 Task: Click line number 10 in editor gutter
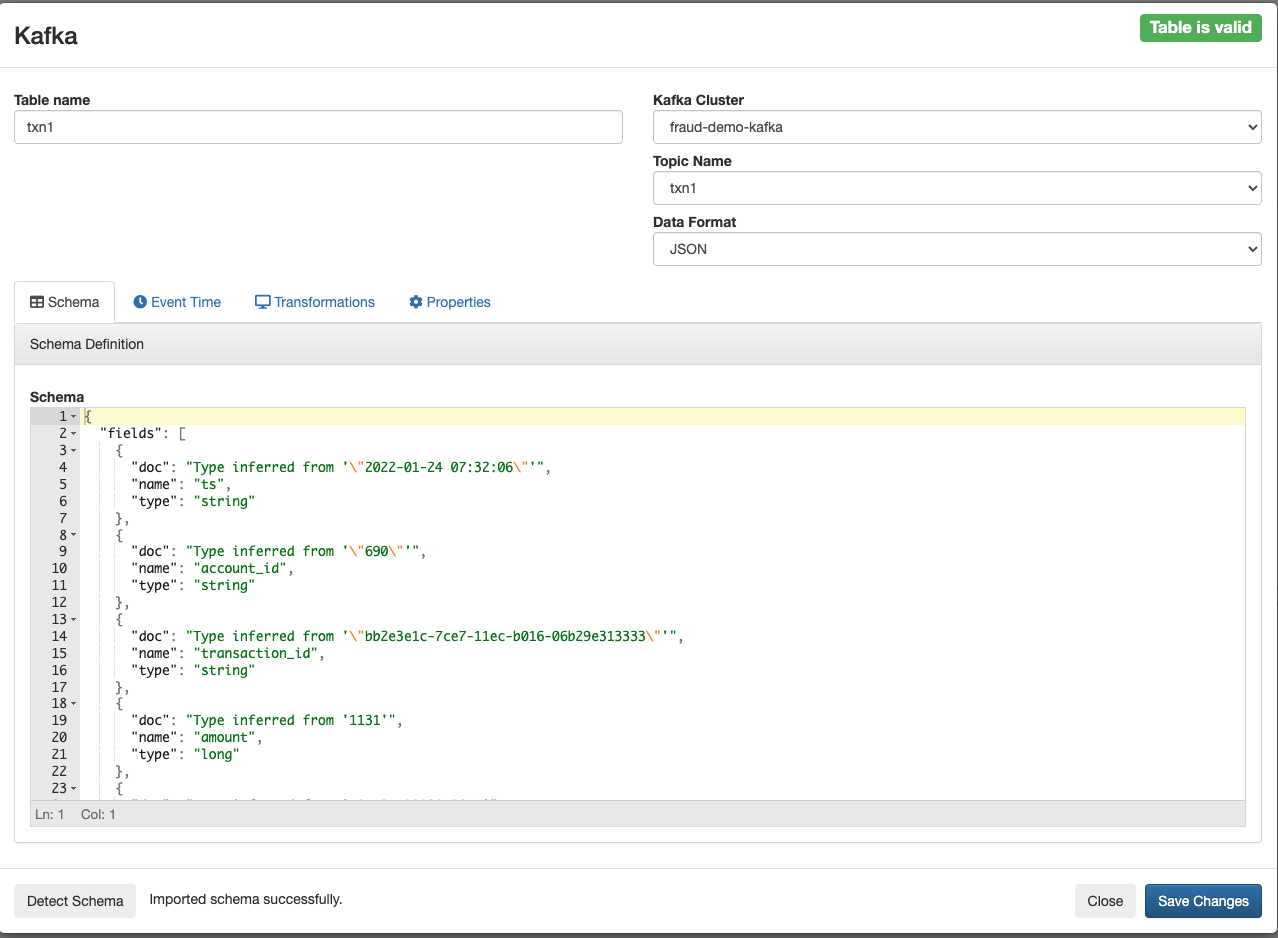coord(58,568)
